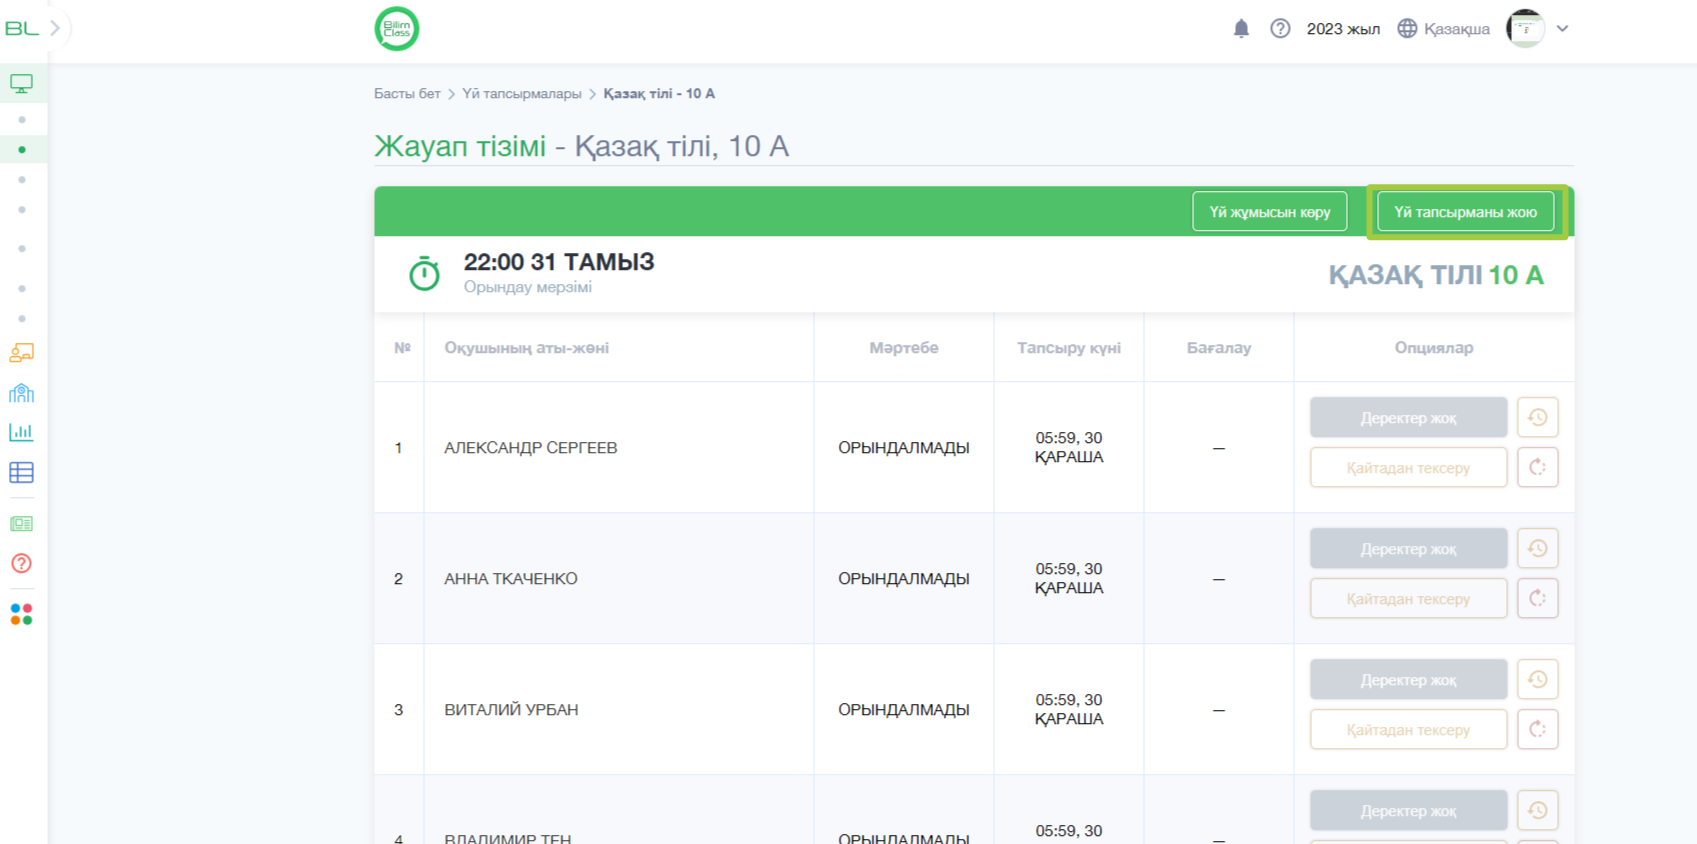Image resolution: width=1697 pixels, height=844 pixels.
Task: Click Үй тапсырманы жою button
Action: 1466,212
